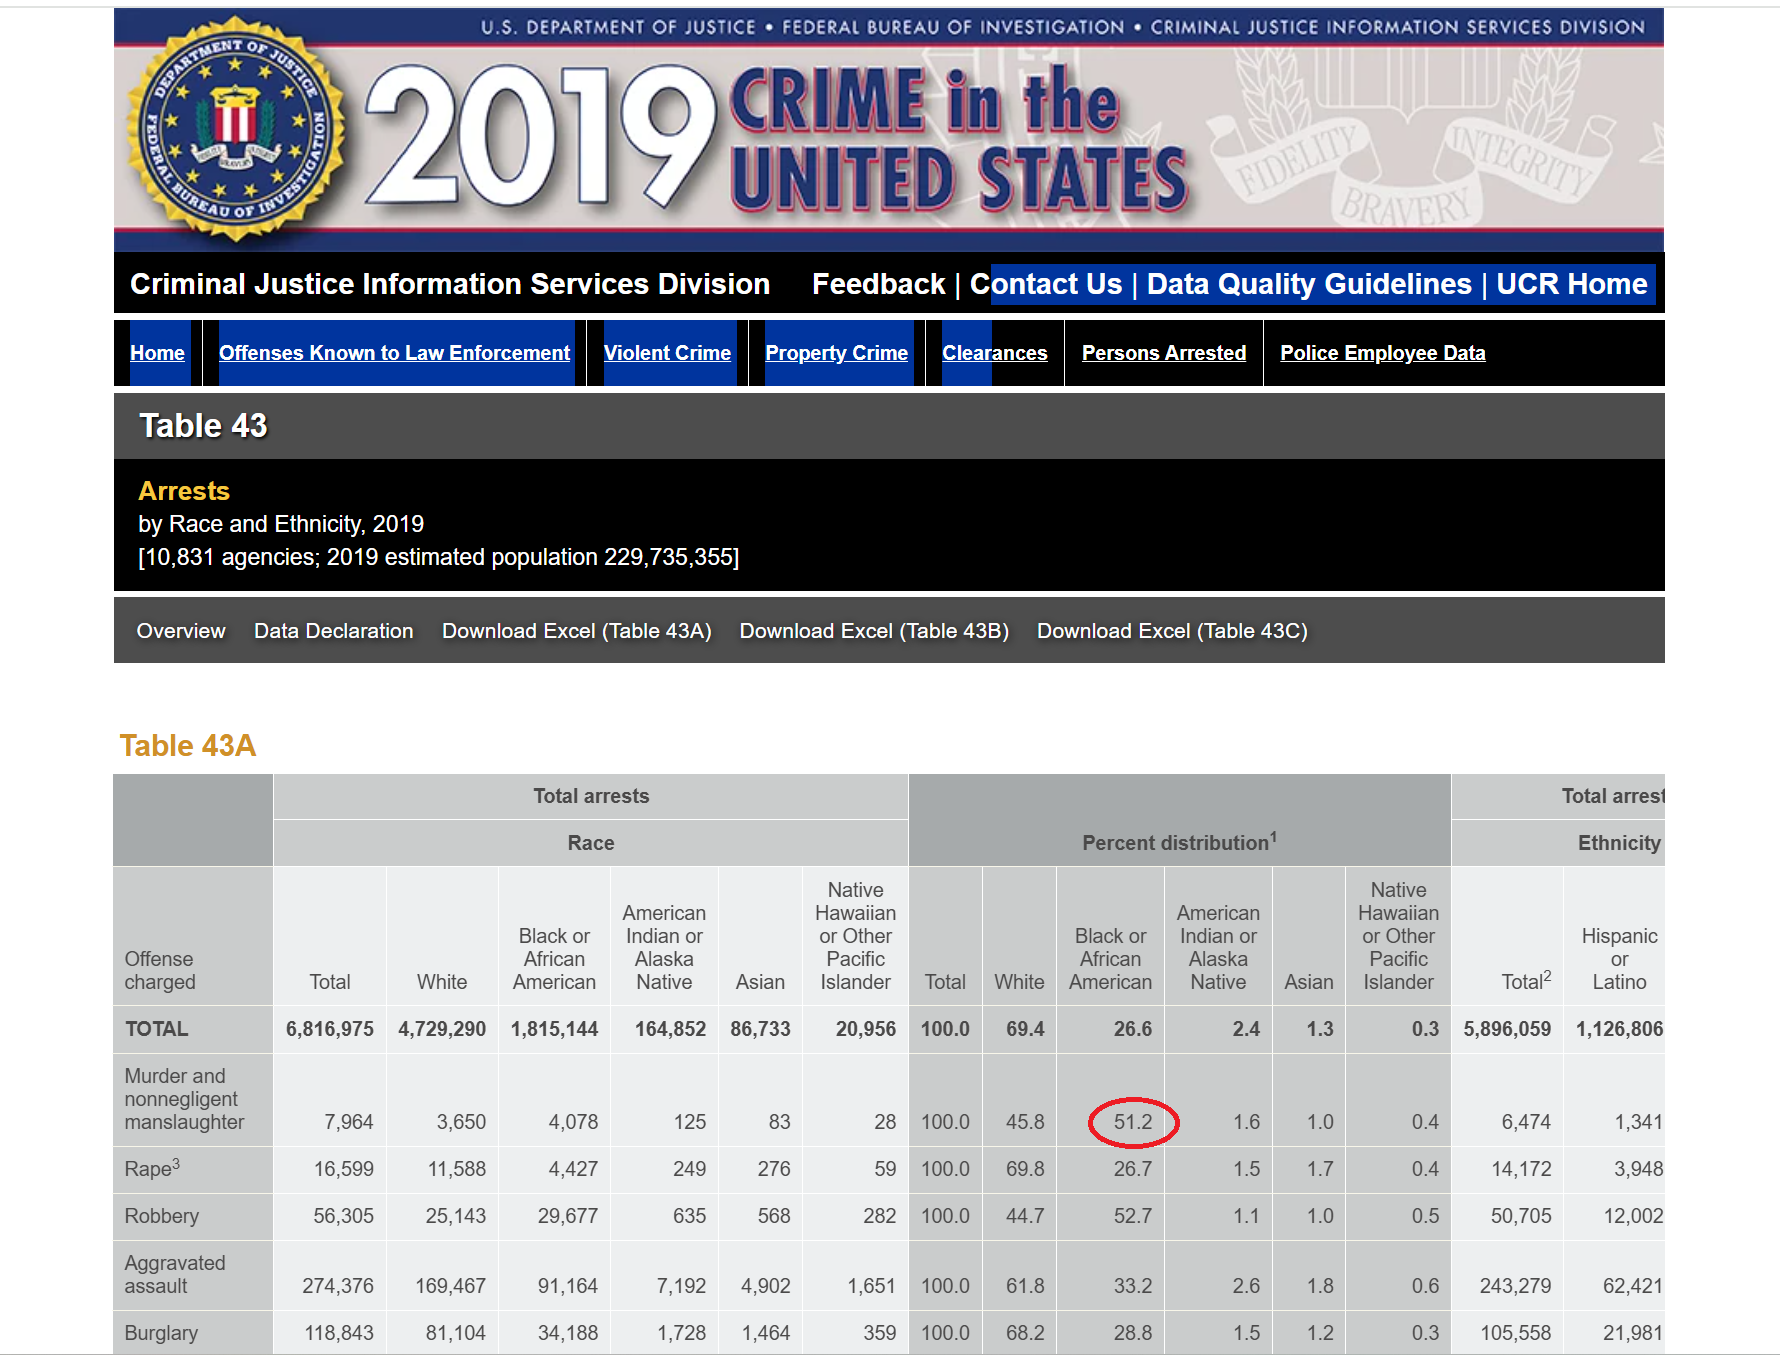Open the Home navigation link

pyautogui.click(x=157, y=353)
